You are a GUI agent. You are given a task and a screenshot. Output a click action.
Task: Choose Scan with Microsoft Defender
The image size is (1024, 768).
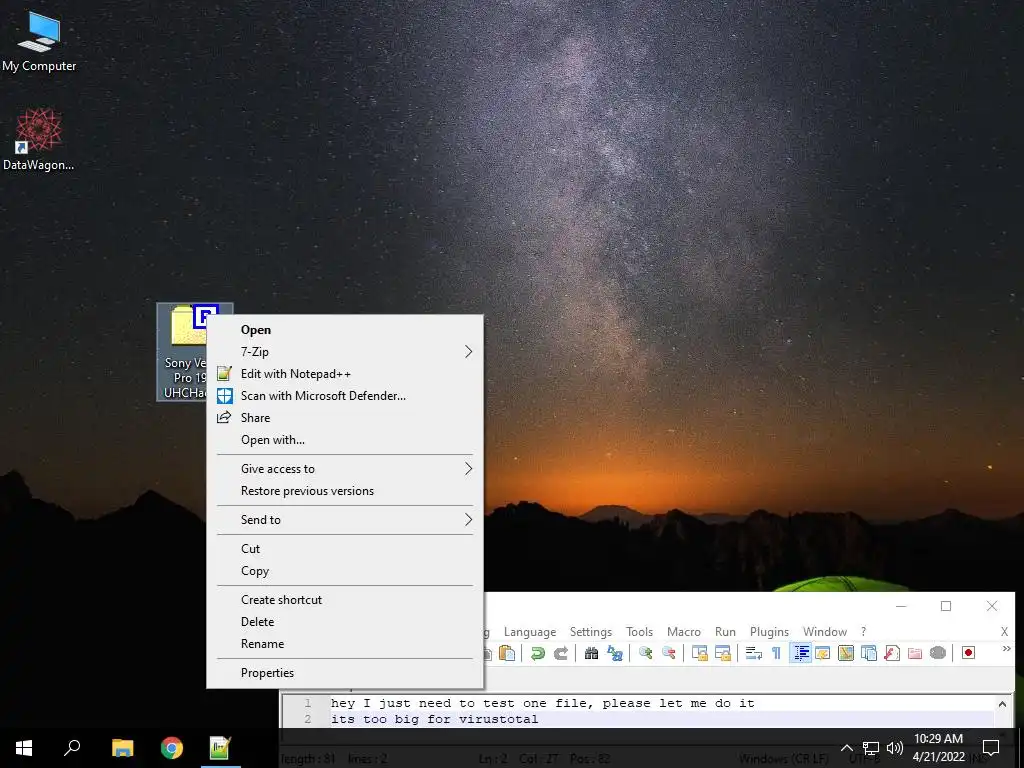tap(345, 396)
